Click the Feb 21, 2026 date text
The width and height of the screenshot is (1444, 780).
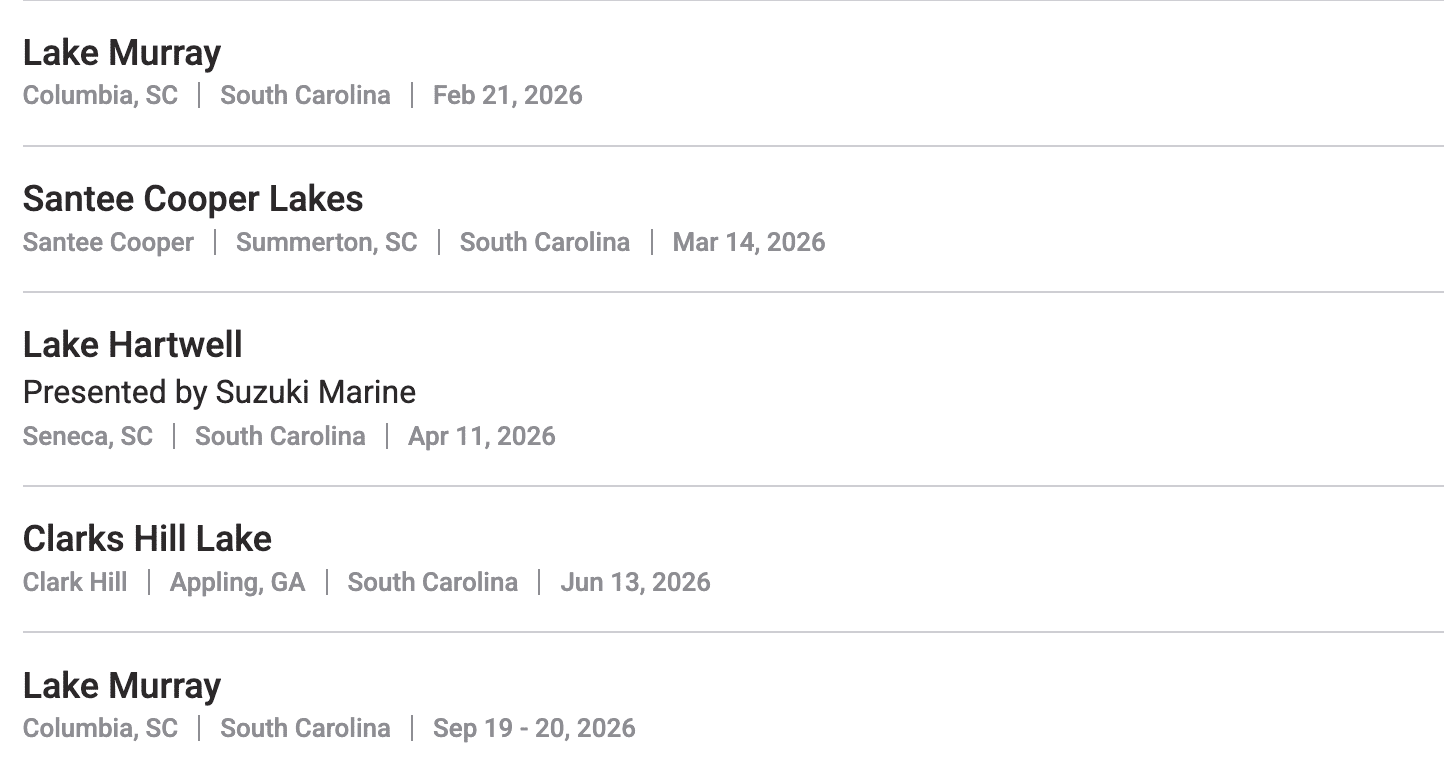pyautogui.click(x=507, y=95)
